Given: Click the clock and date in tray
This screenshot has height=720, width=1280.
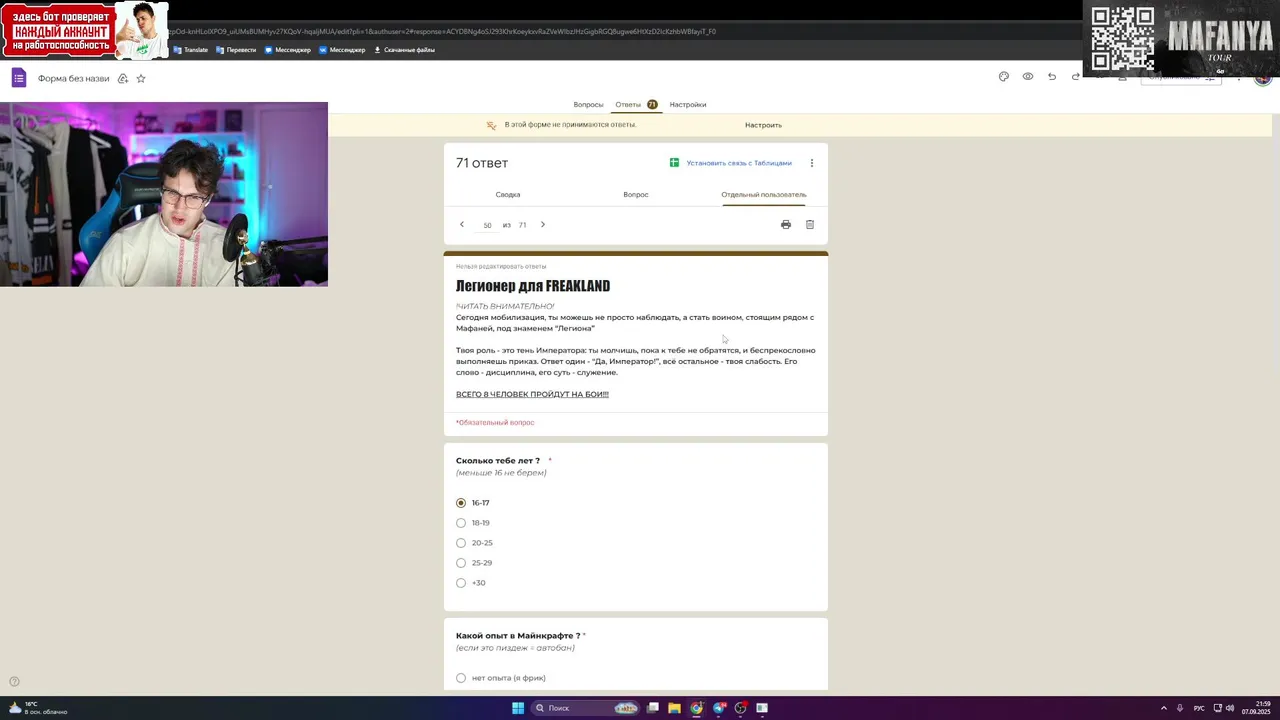Looking at the screenshot, I should tap(1256, 708).
